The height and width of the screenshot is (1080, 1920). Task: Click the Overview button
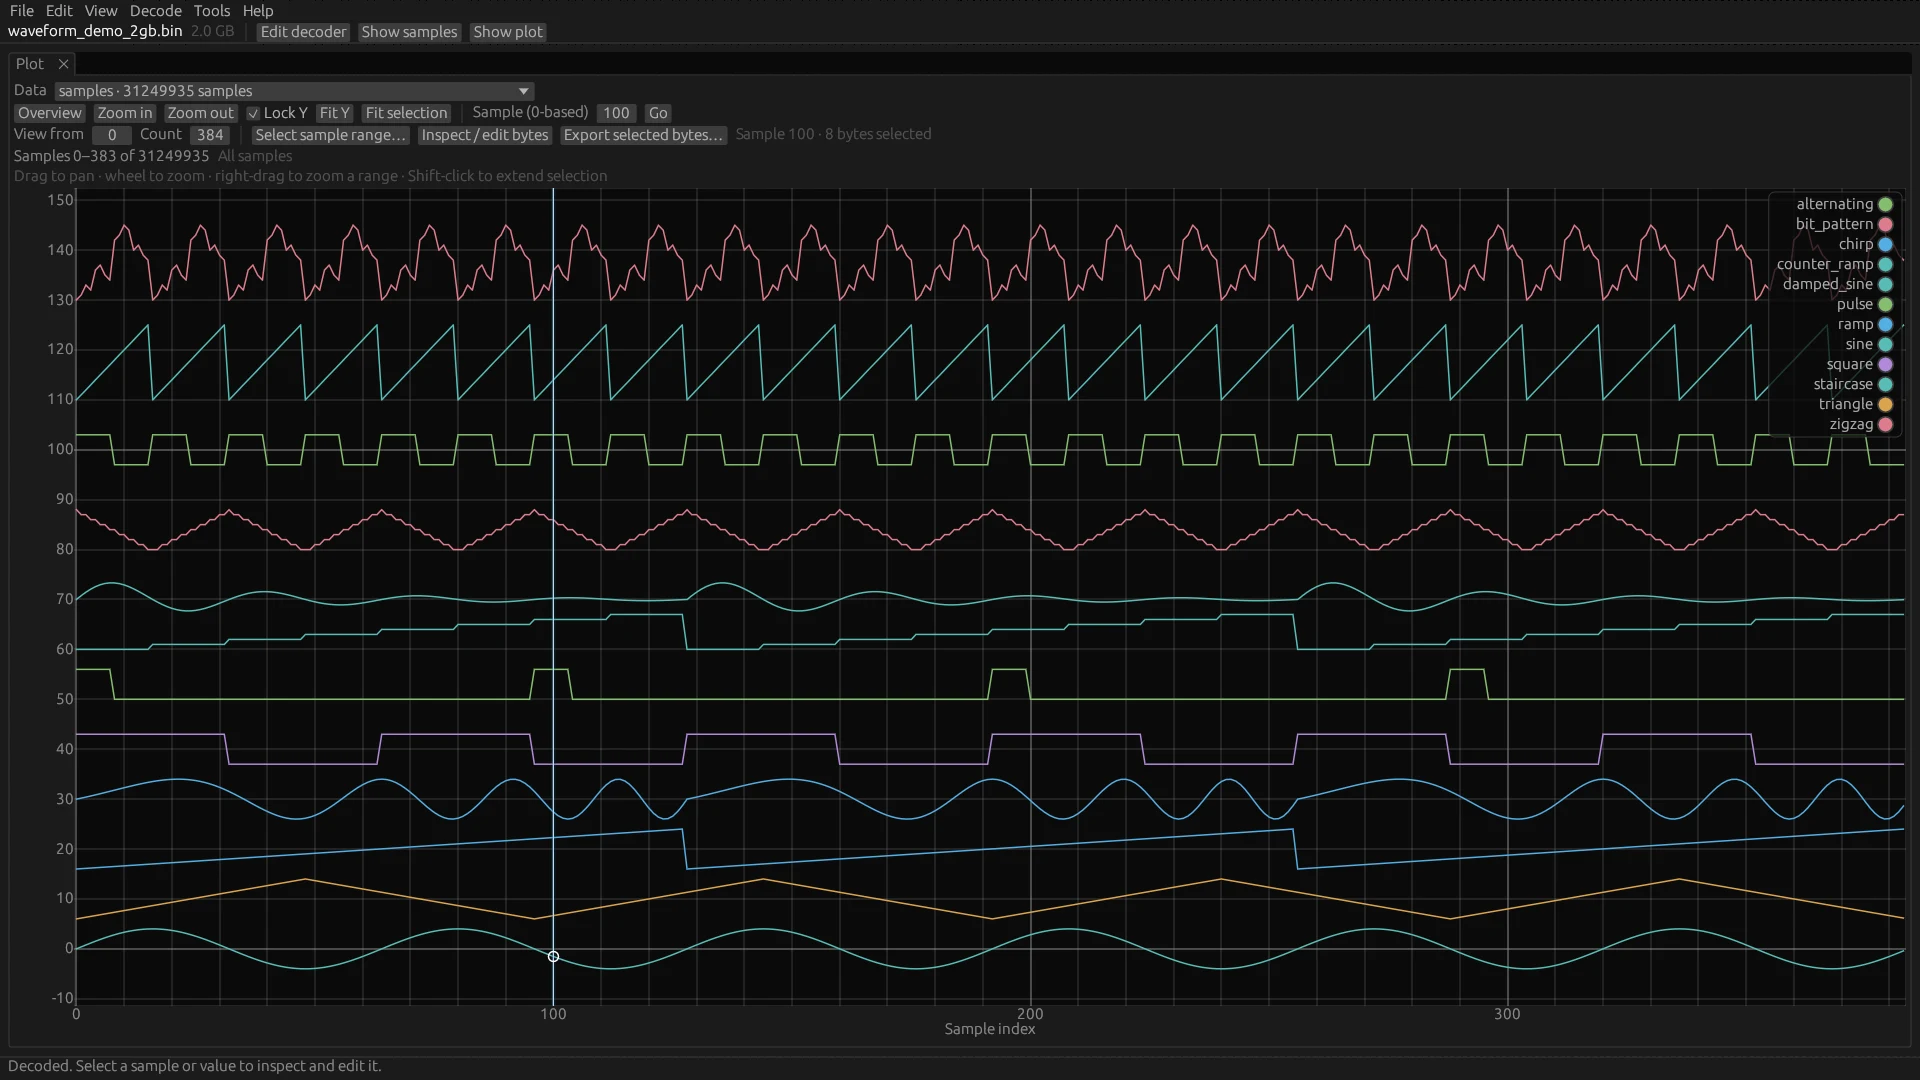(50, 113)
